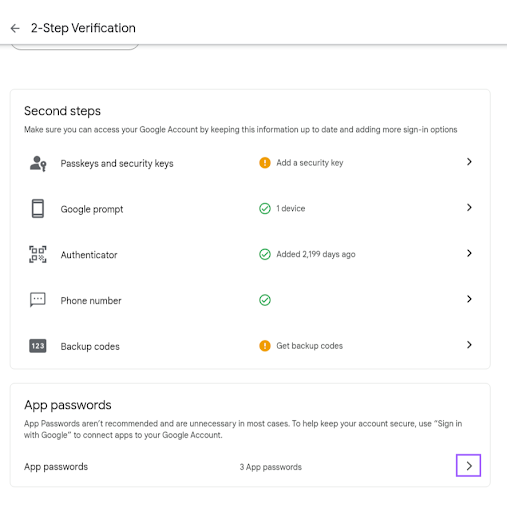This screenshot has width=507, height=512.
Task: Expand the Authenticator row chevron
Action: coord(469,253)
